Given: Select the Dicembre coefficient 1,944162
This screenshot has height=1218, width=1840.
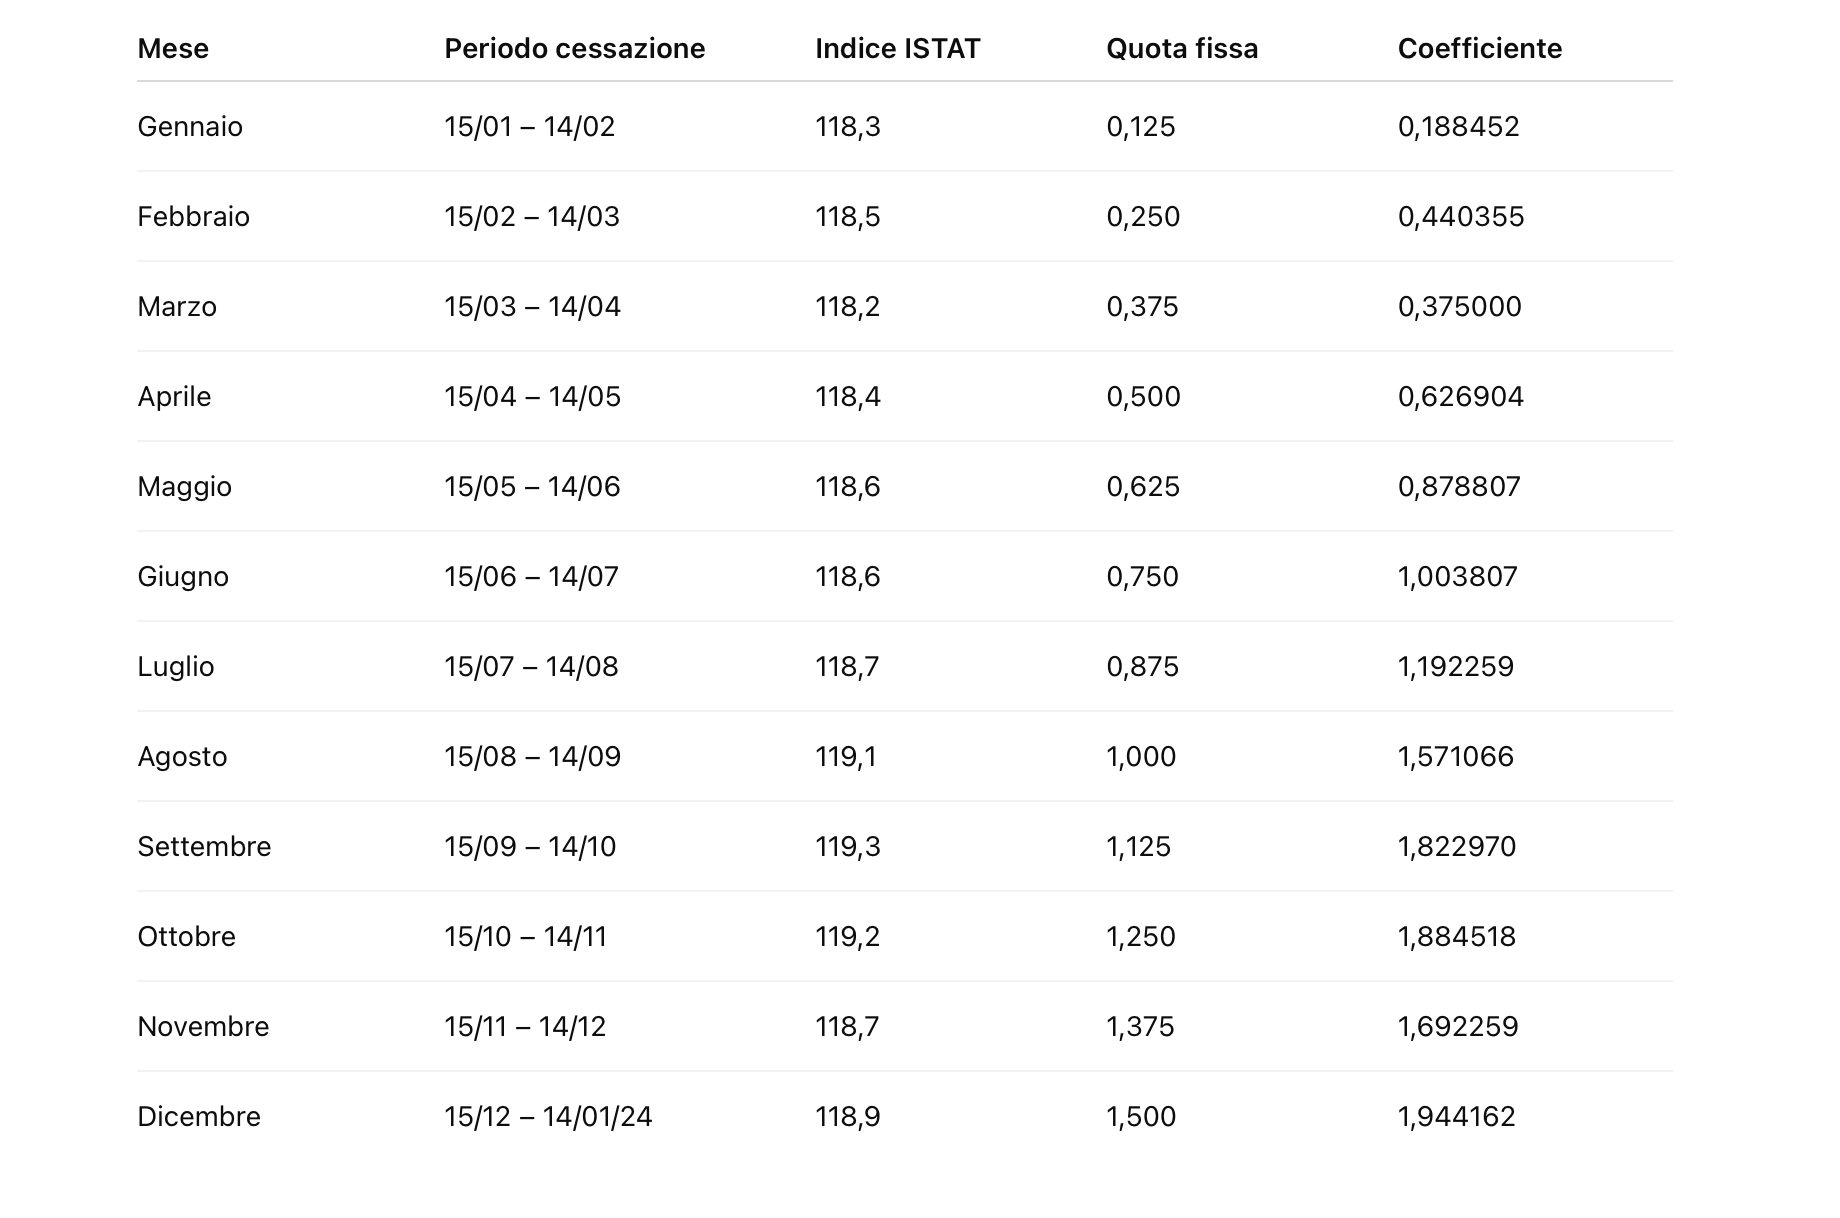Looking at the screenshot, I should 1456,1117.
